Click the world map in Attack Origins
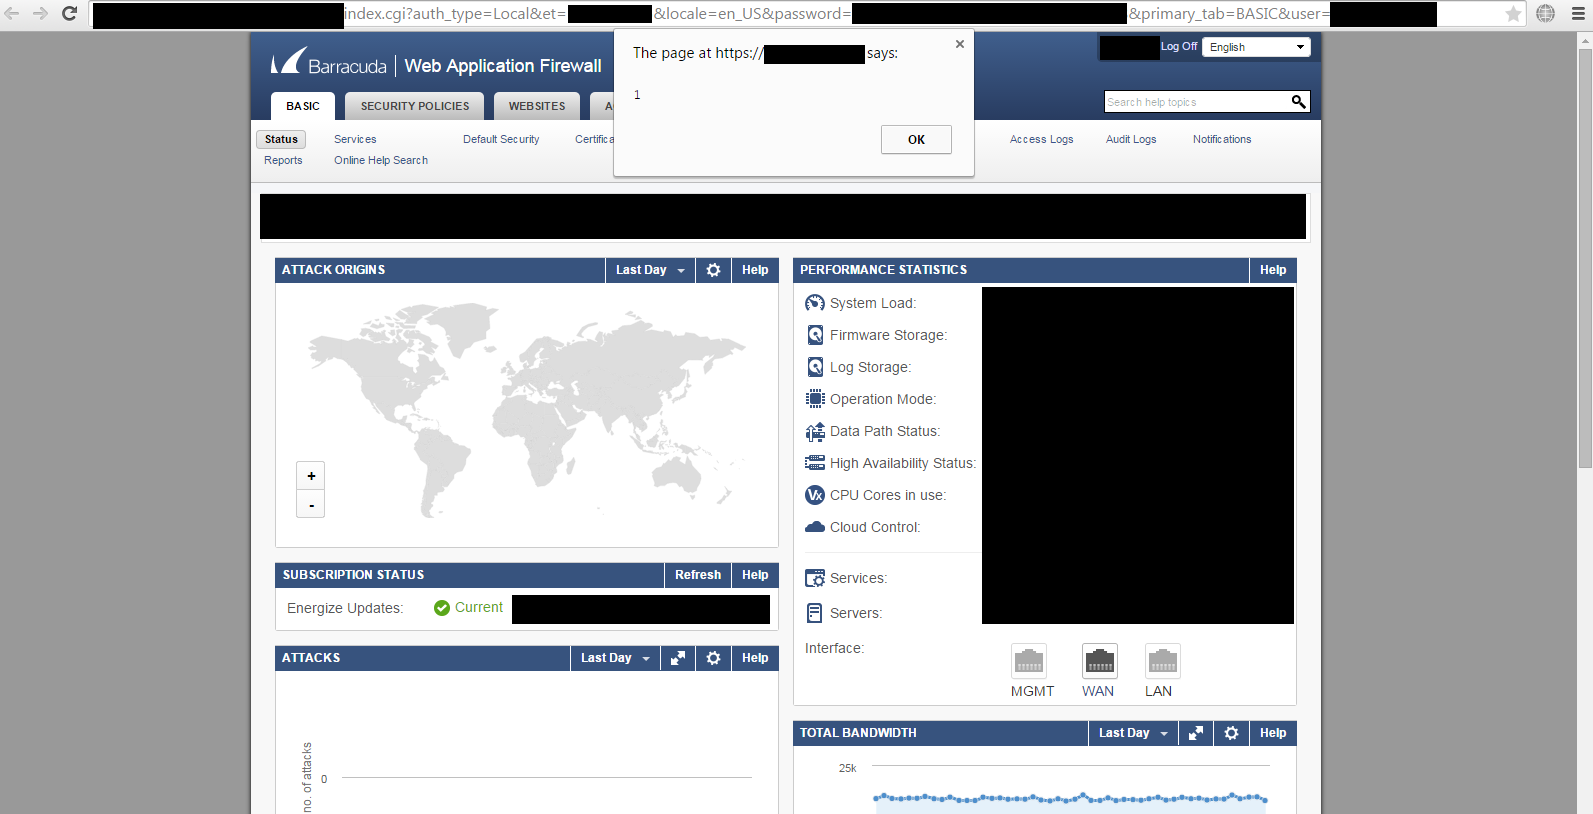 pyautogui.click(x=527, y=412)
